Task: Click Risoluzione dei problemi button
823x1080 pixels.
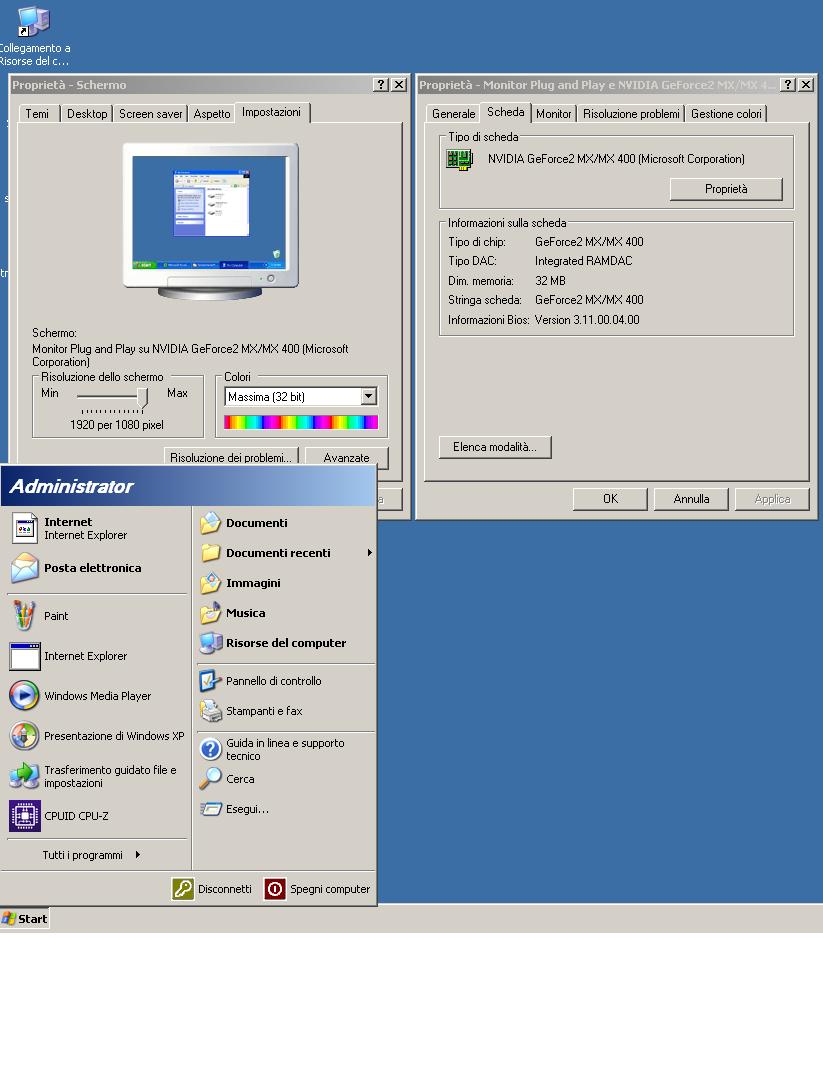Action: click(231, 457)
